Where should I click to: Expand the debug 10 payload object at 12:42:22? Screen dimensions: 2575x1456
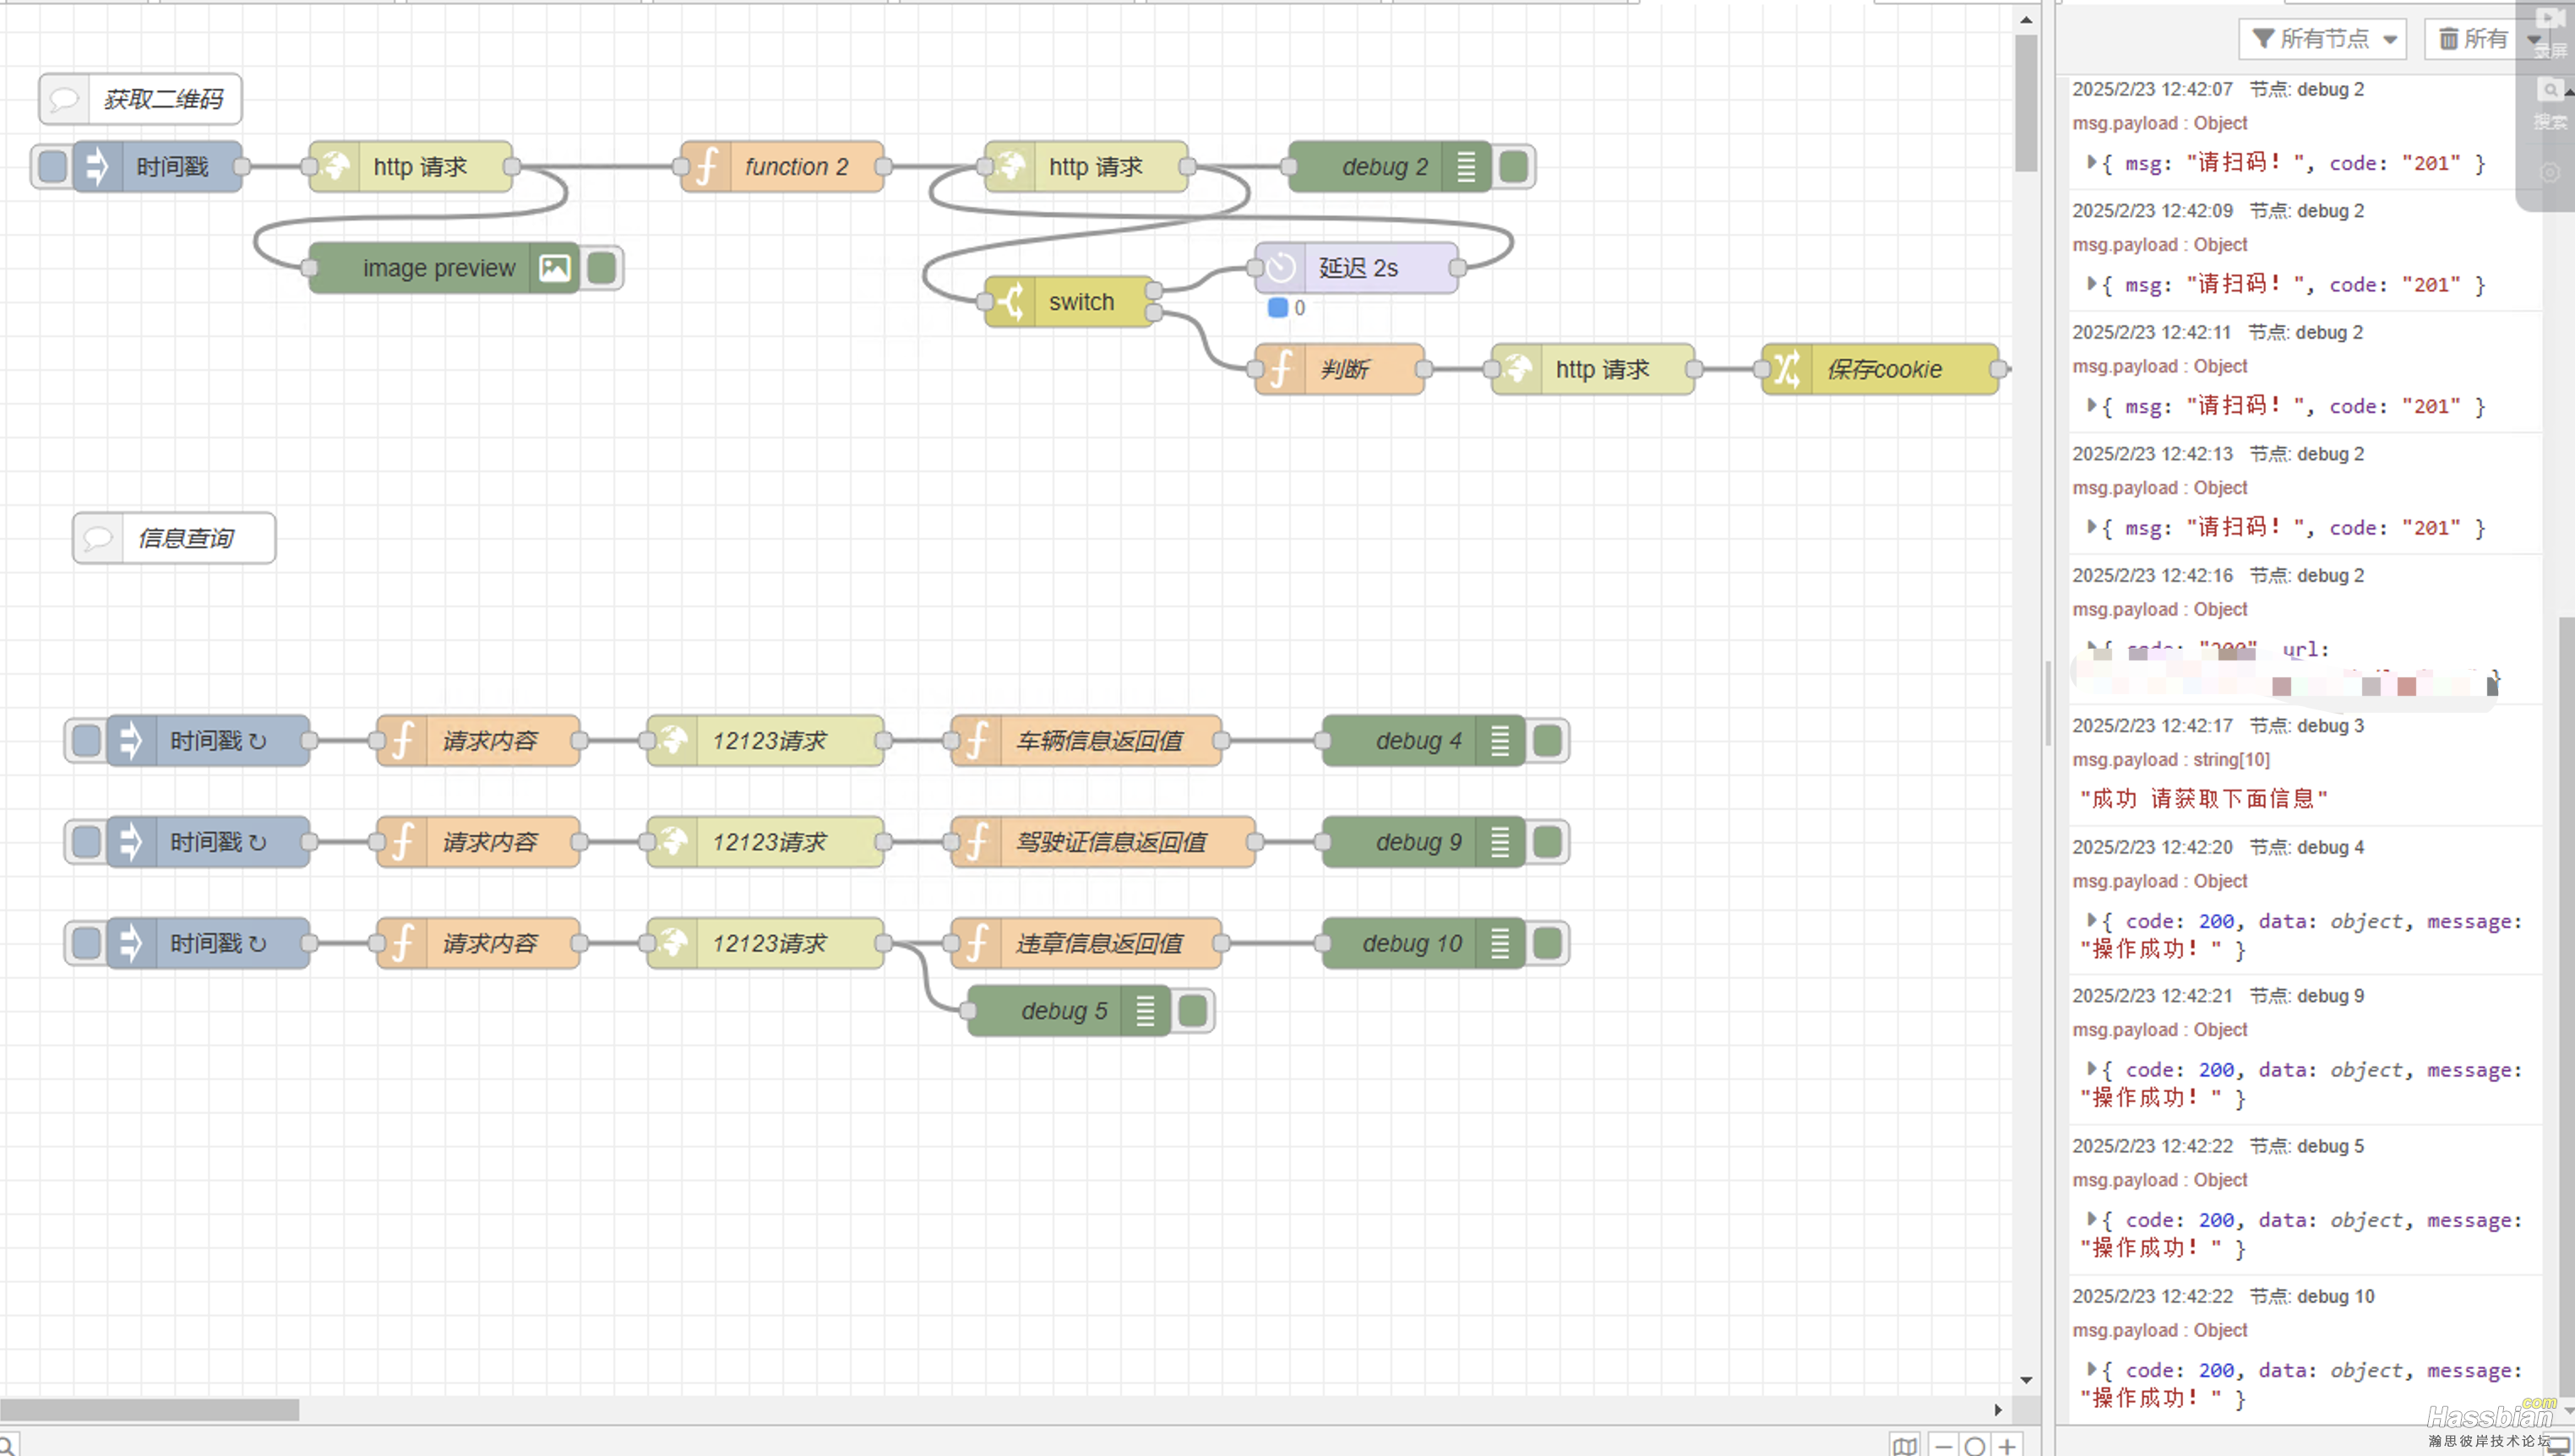(2091, 1369)
